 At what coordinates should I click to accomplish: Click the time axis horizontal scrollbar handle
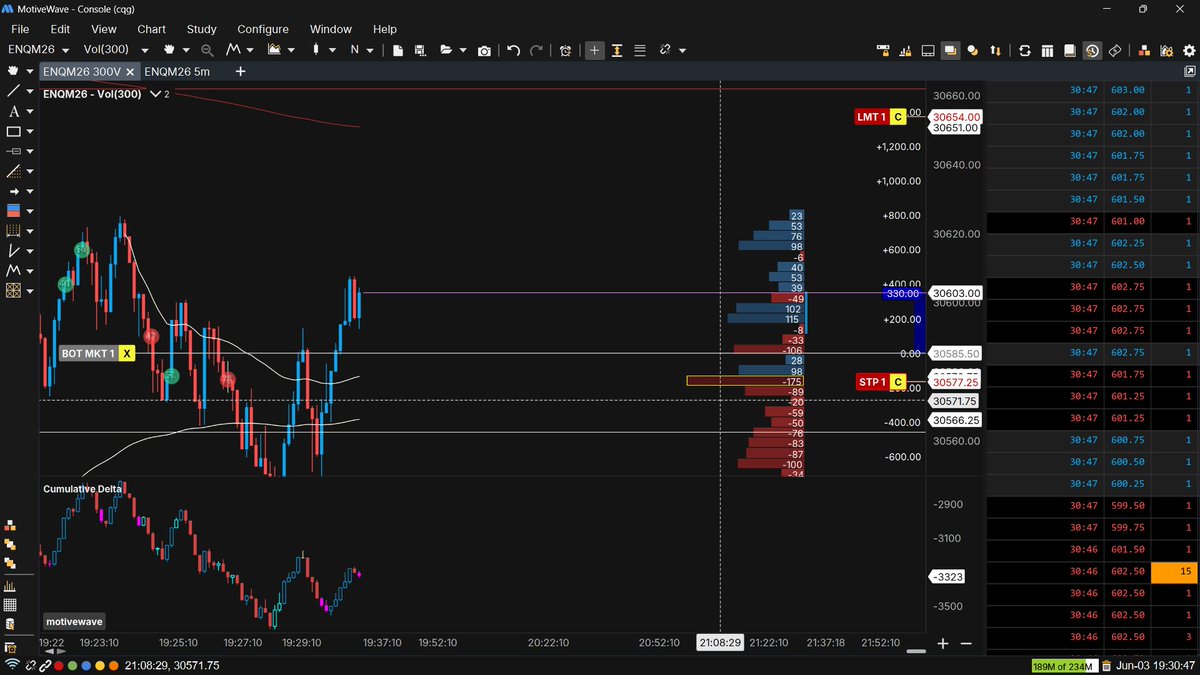(x=915, y=651)
